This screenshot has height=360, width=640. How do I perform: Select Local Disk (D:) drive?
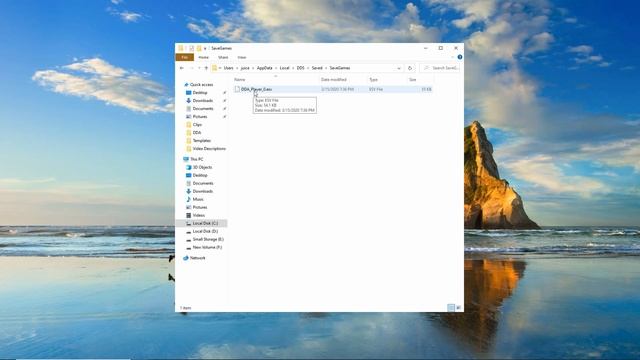pos(205,231)
